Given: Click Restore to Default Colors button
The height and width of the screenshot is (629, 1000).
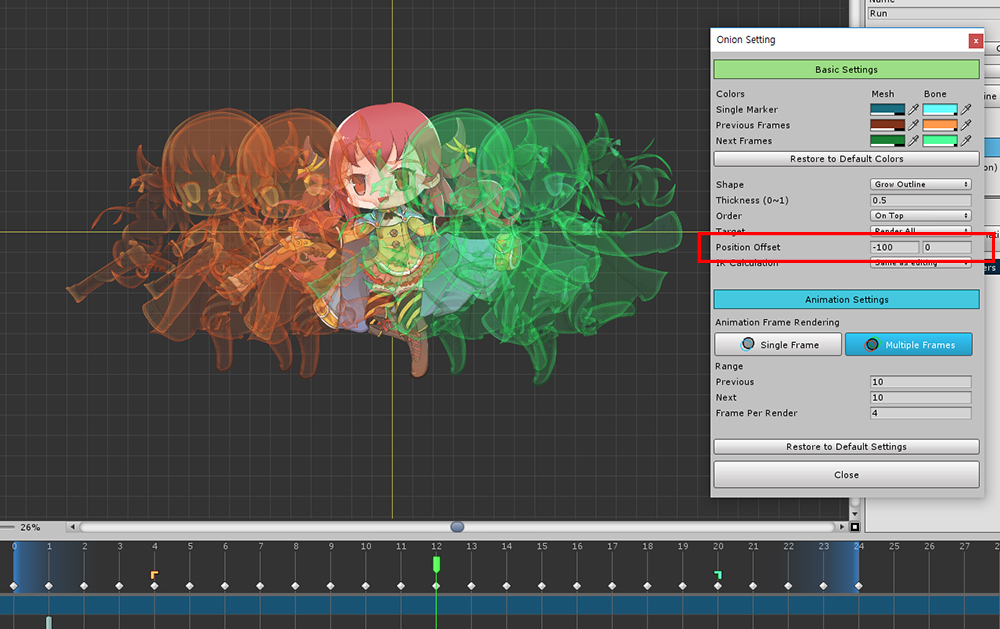Looking at the screenshot, I should tap(846, 159).
